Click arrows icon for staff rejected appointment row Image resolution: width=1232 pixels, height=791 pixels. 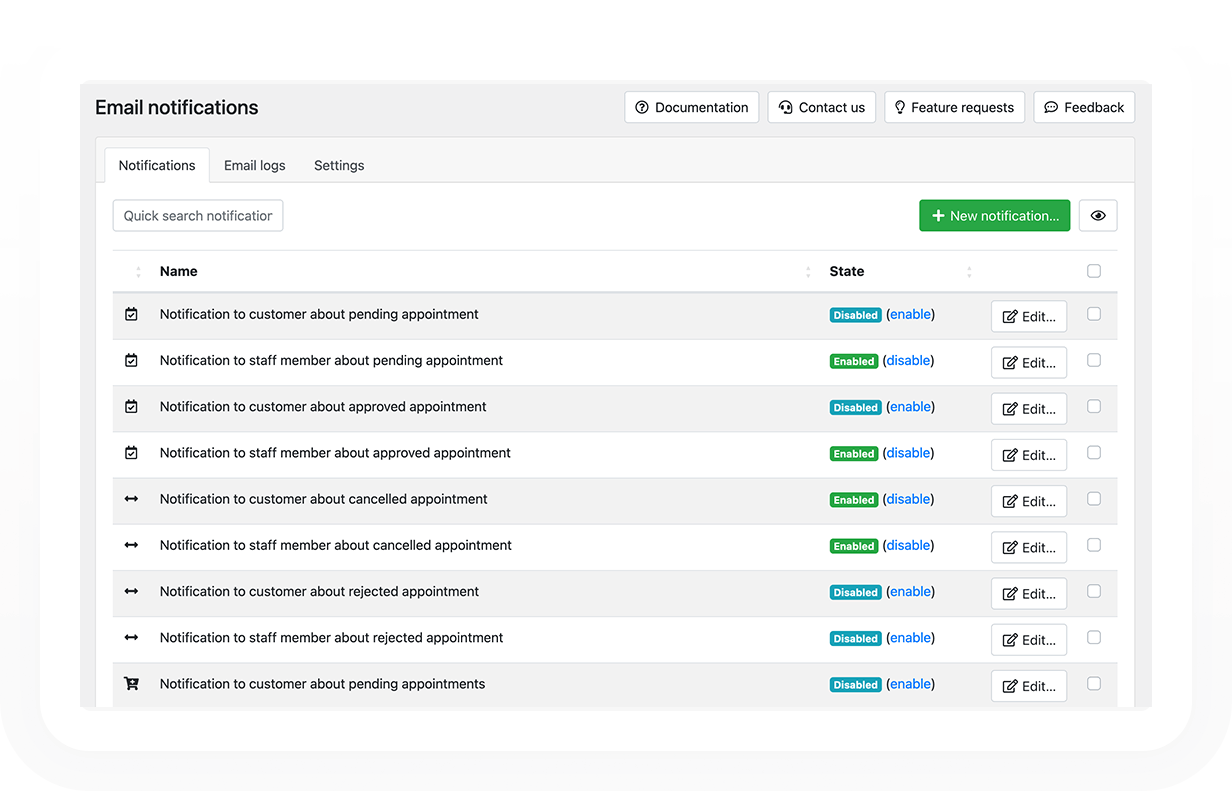131,637
